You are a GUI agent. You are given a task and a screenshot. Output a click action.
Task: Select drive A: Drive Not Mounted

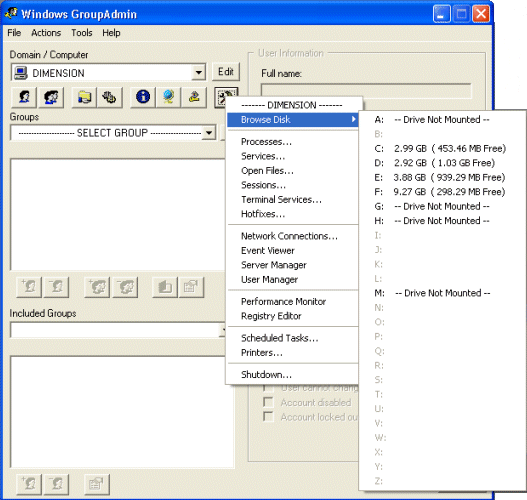click(x=442, y=120)
